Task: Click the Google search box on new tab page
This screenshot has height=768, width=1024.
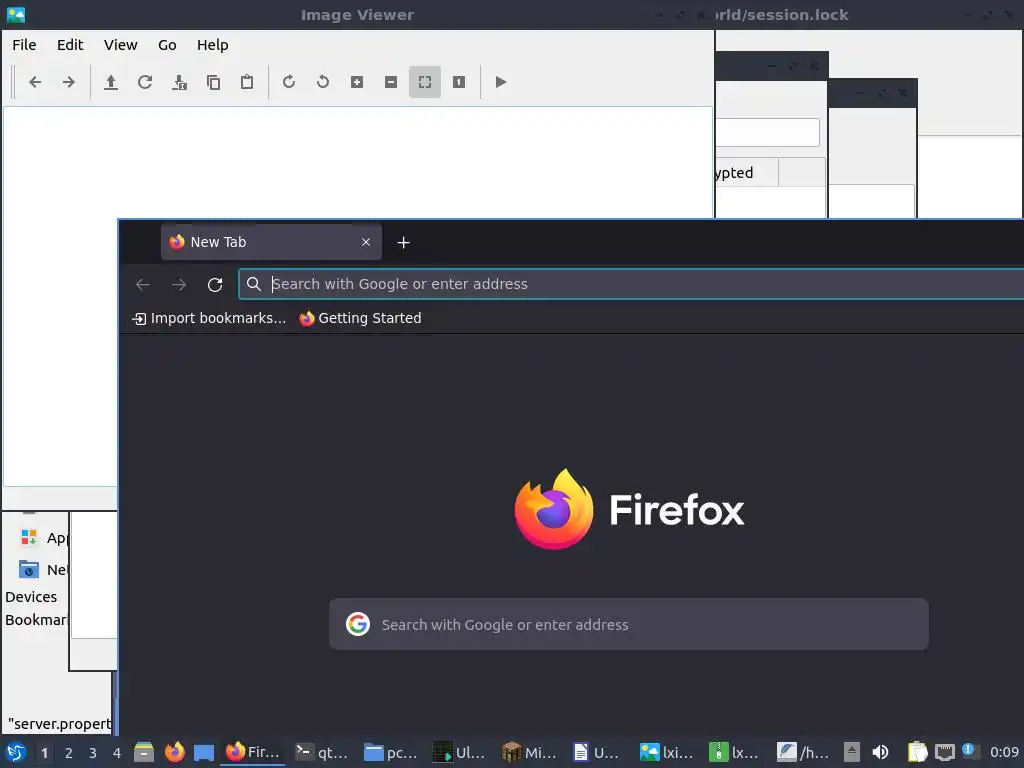Action: (628, 624)
